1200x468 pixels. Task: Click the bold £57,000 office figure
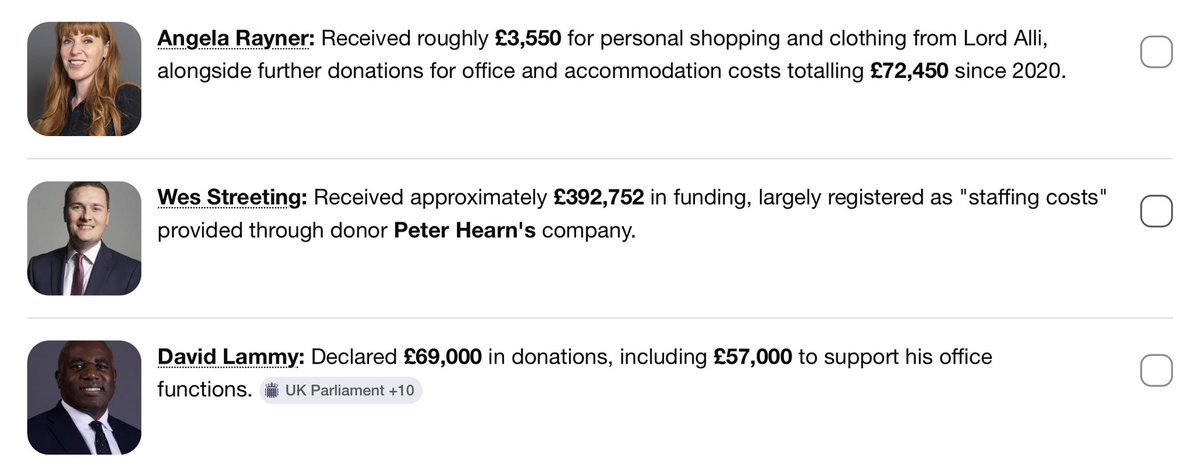pos(753,357)
